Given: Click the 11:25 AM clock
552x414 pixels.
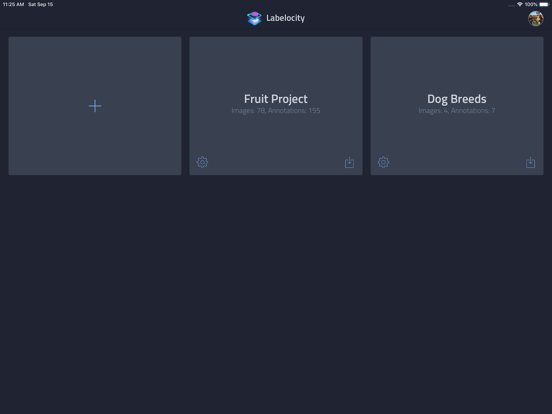Looking at the screenshot, I should pyautogui.click(x=13, y=4).
